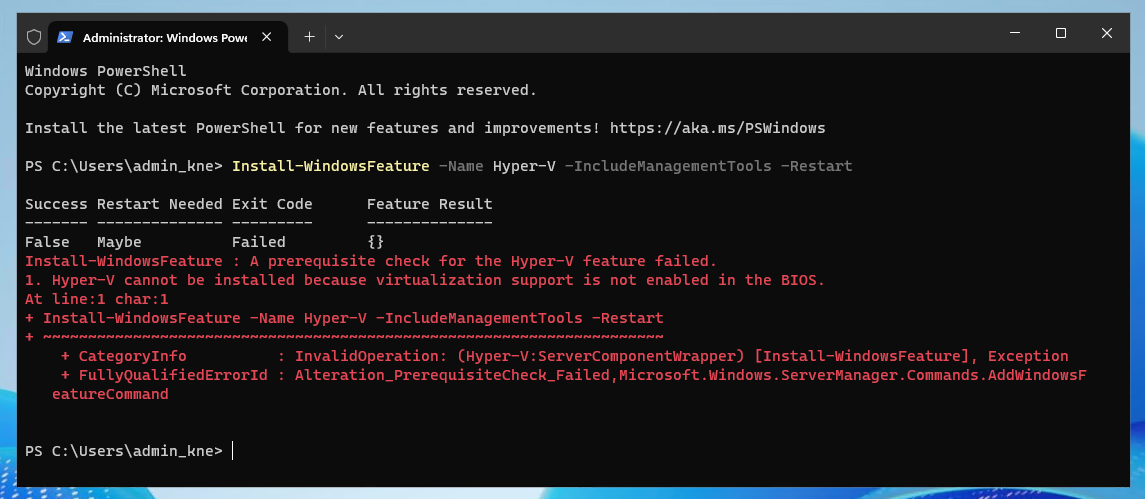
Task: Maximize the terminal window
Action: tap(1061, 33)
